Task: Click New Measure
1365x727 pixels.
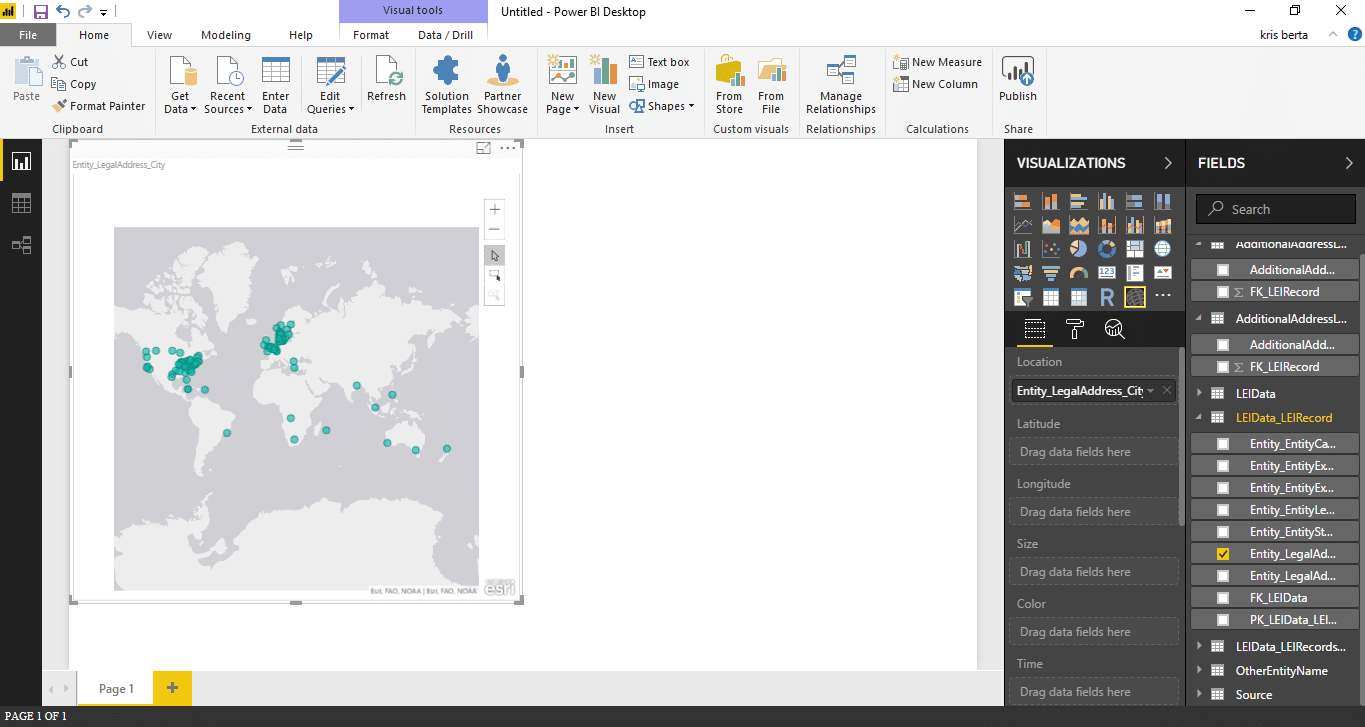Action: point(938,62)
